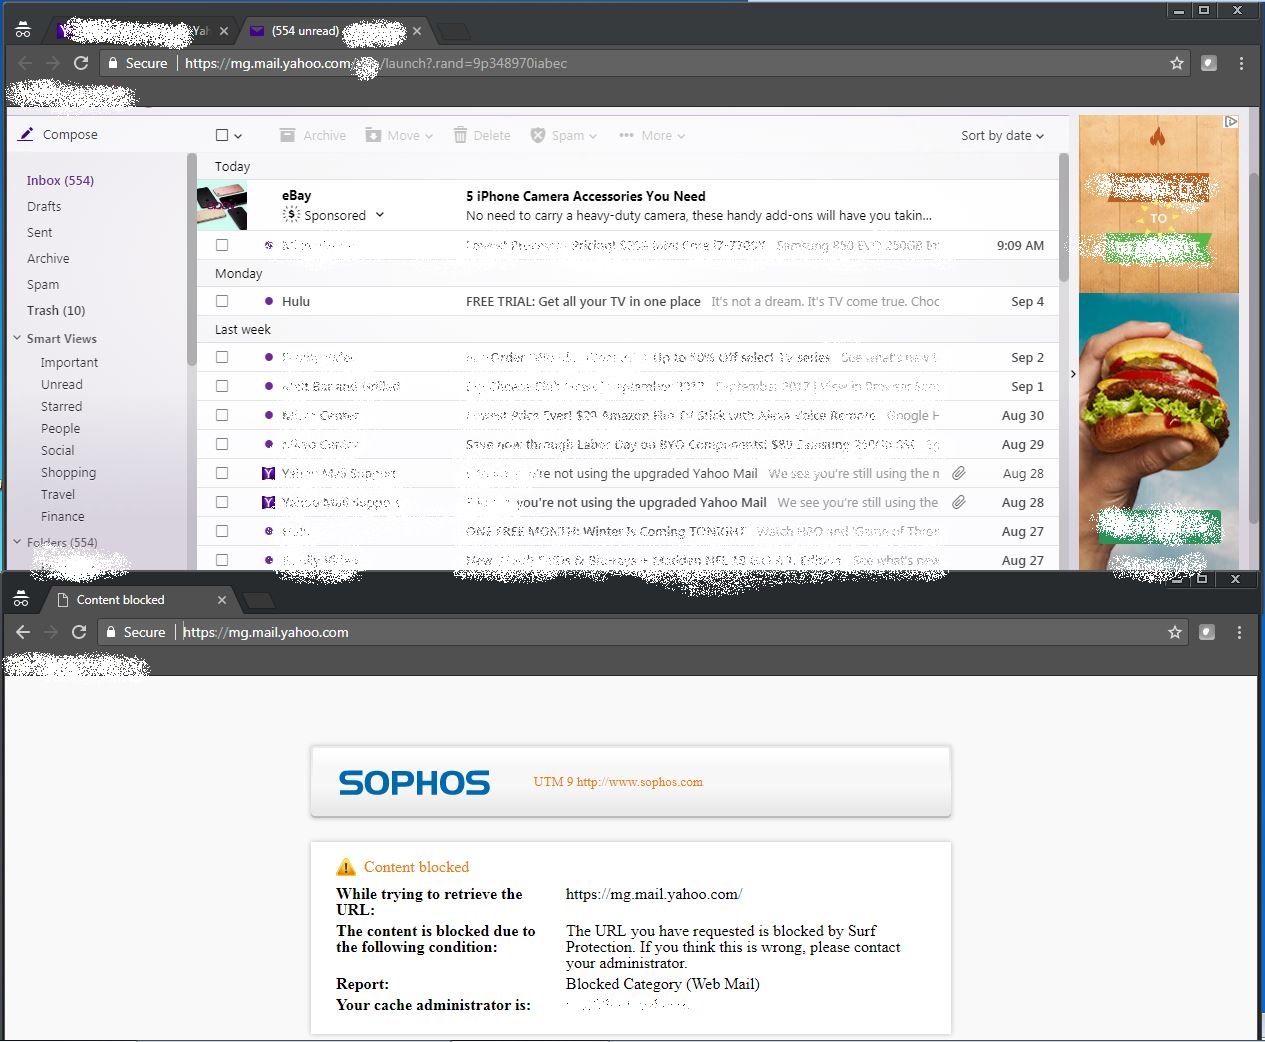Open the Hulu FREE TRIAL email
Viewport: 1265px width, 1042px height.
pos(627,301)
